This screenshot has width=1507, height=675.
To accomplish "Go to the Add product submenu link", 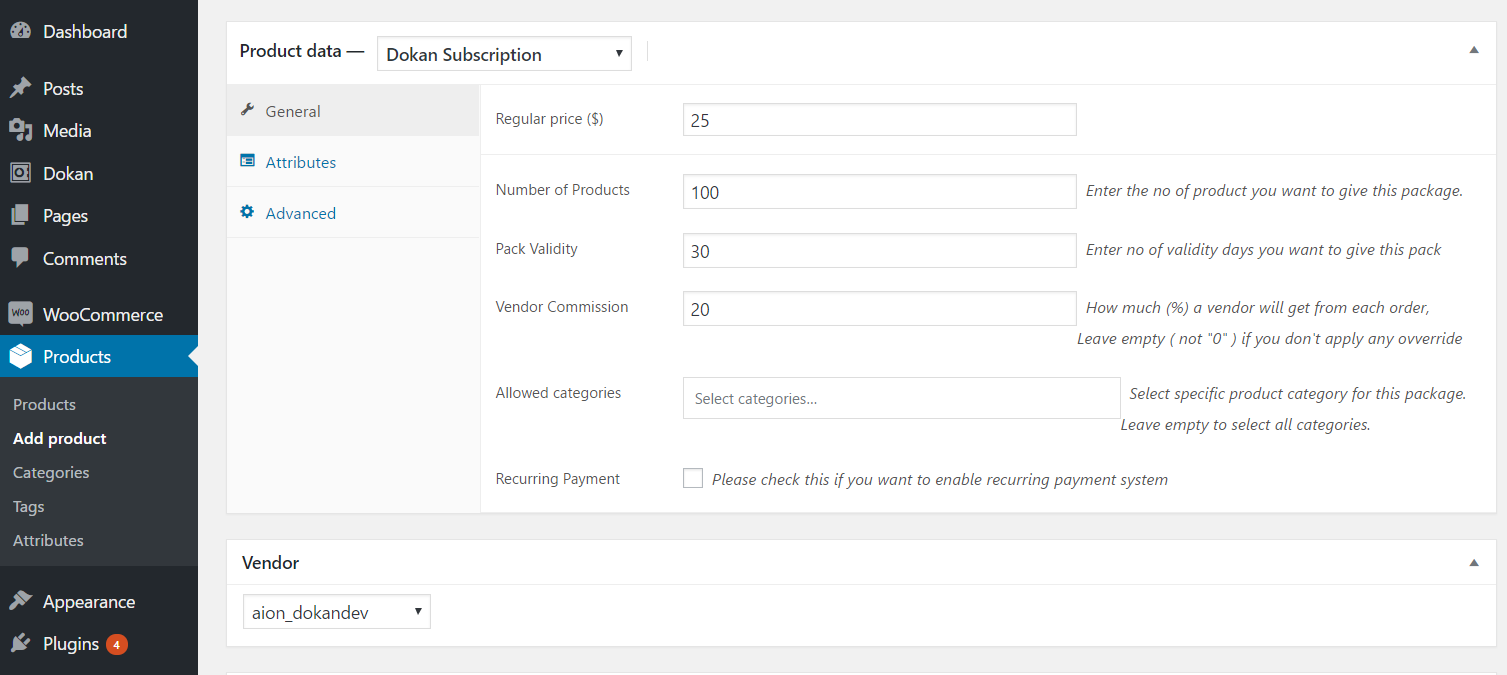I will (60, 438).
